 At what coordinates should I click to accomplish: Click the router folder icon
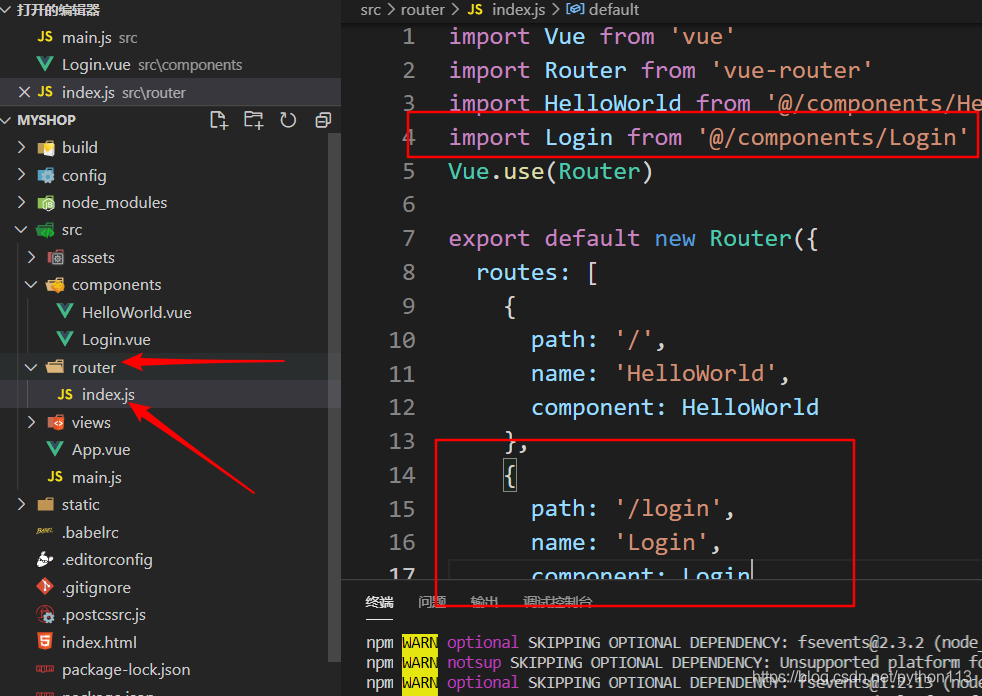click(55, 366)
